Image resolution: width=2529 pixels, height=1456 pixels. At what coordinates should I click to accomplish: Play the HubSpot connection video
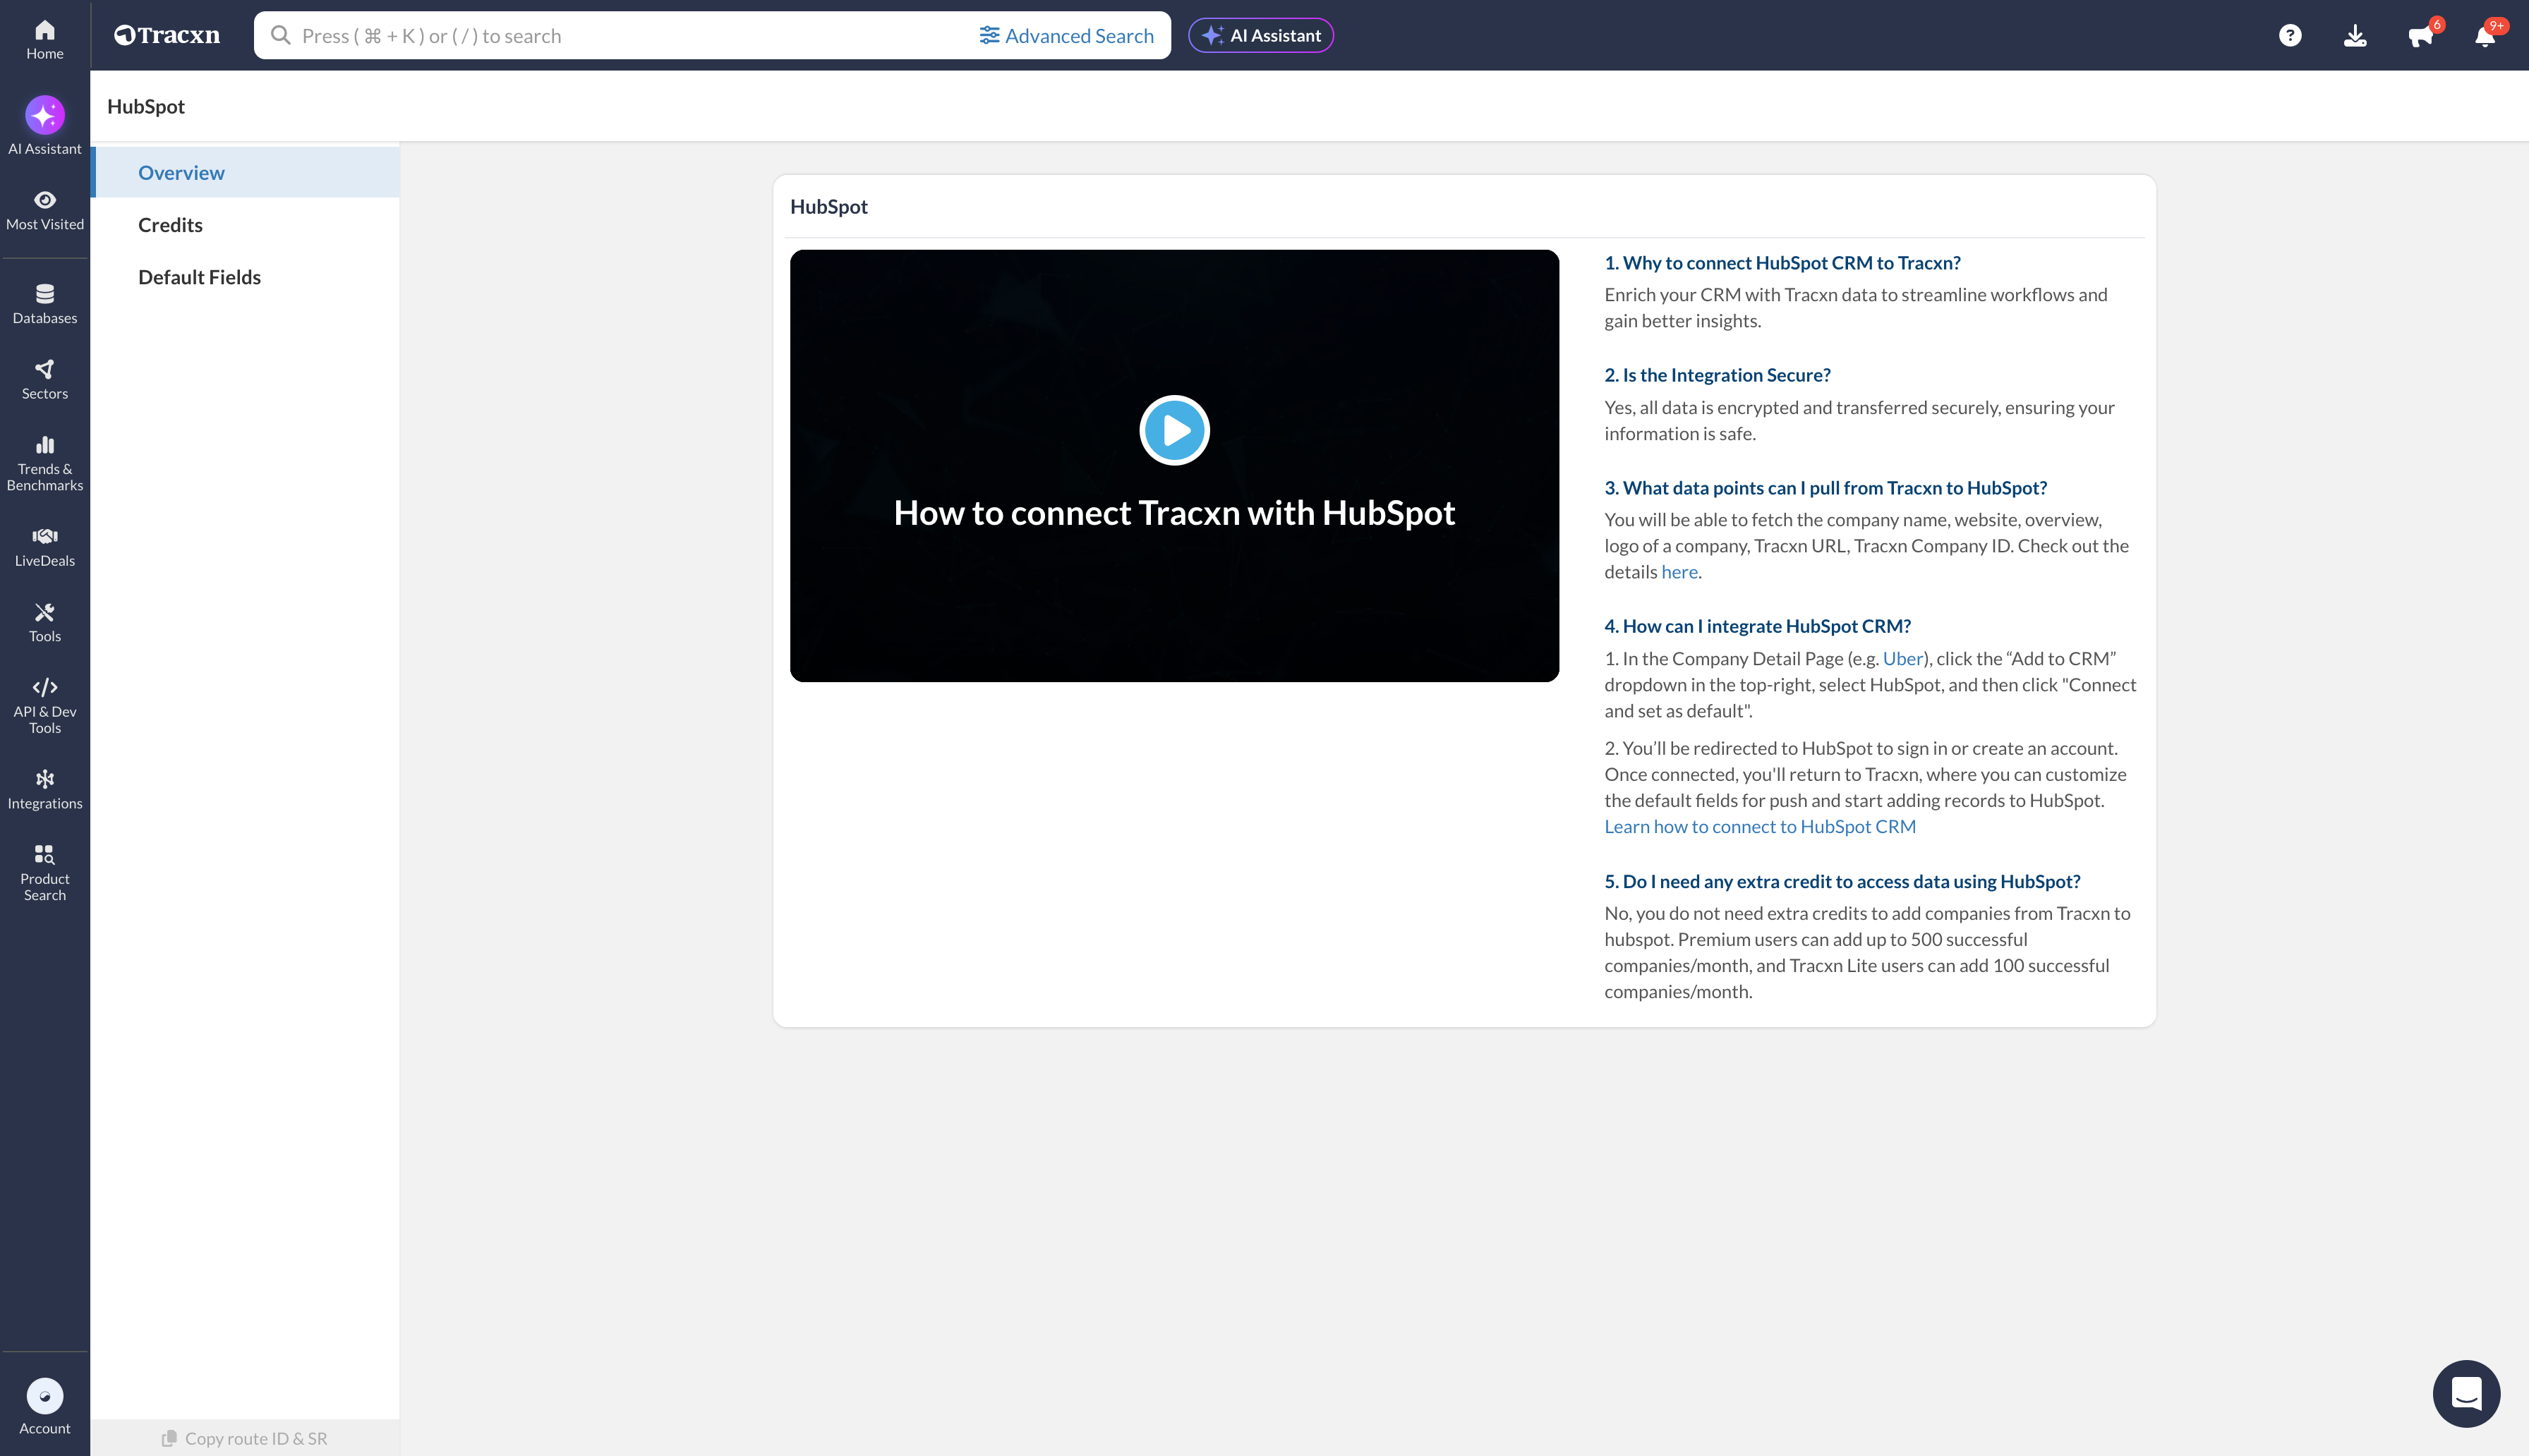[x=1174, y=430]
